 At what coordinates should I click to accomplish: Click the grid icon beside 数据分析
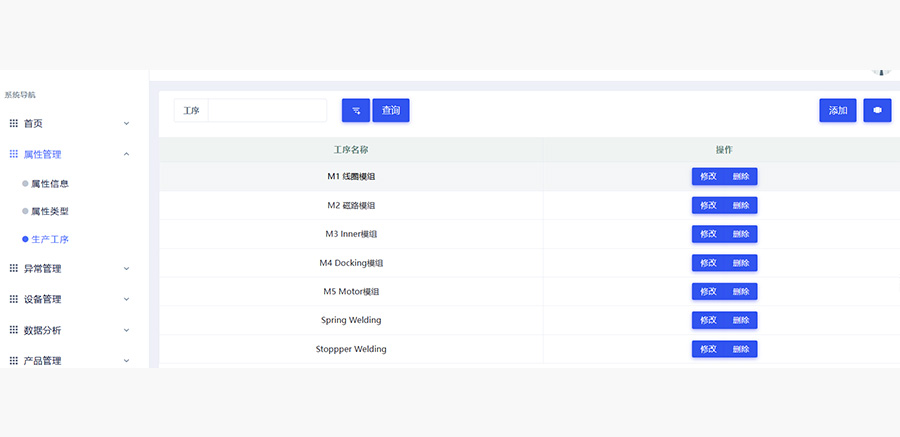[x=14, y=329]
